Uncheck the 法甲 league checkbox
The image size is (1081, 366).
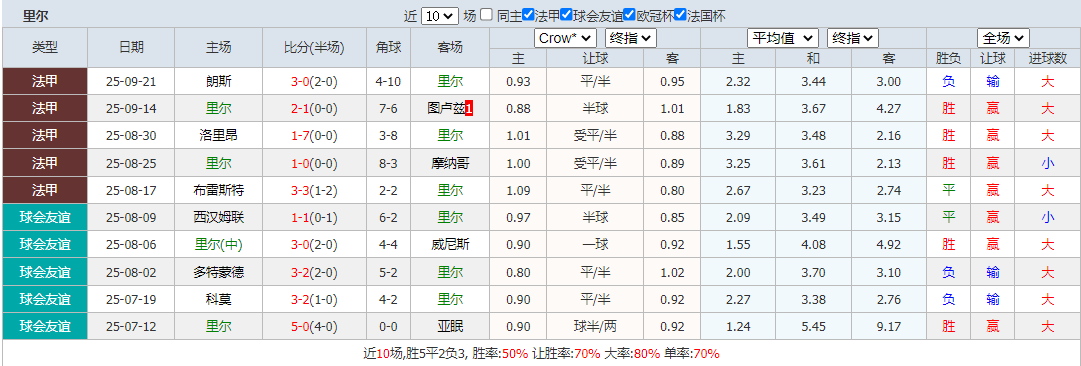point(528,15)
